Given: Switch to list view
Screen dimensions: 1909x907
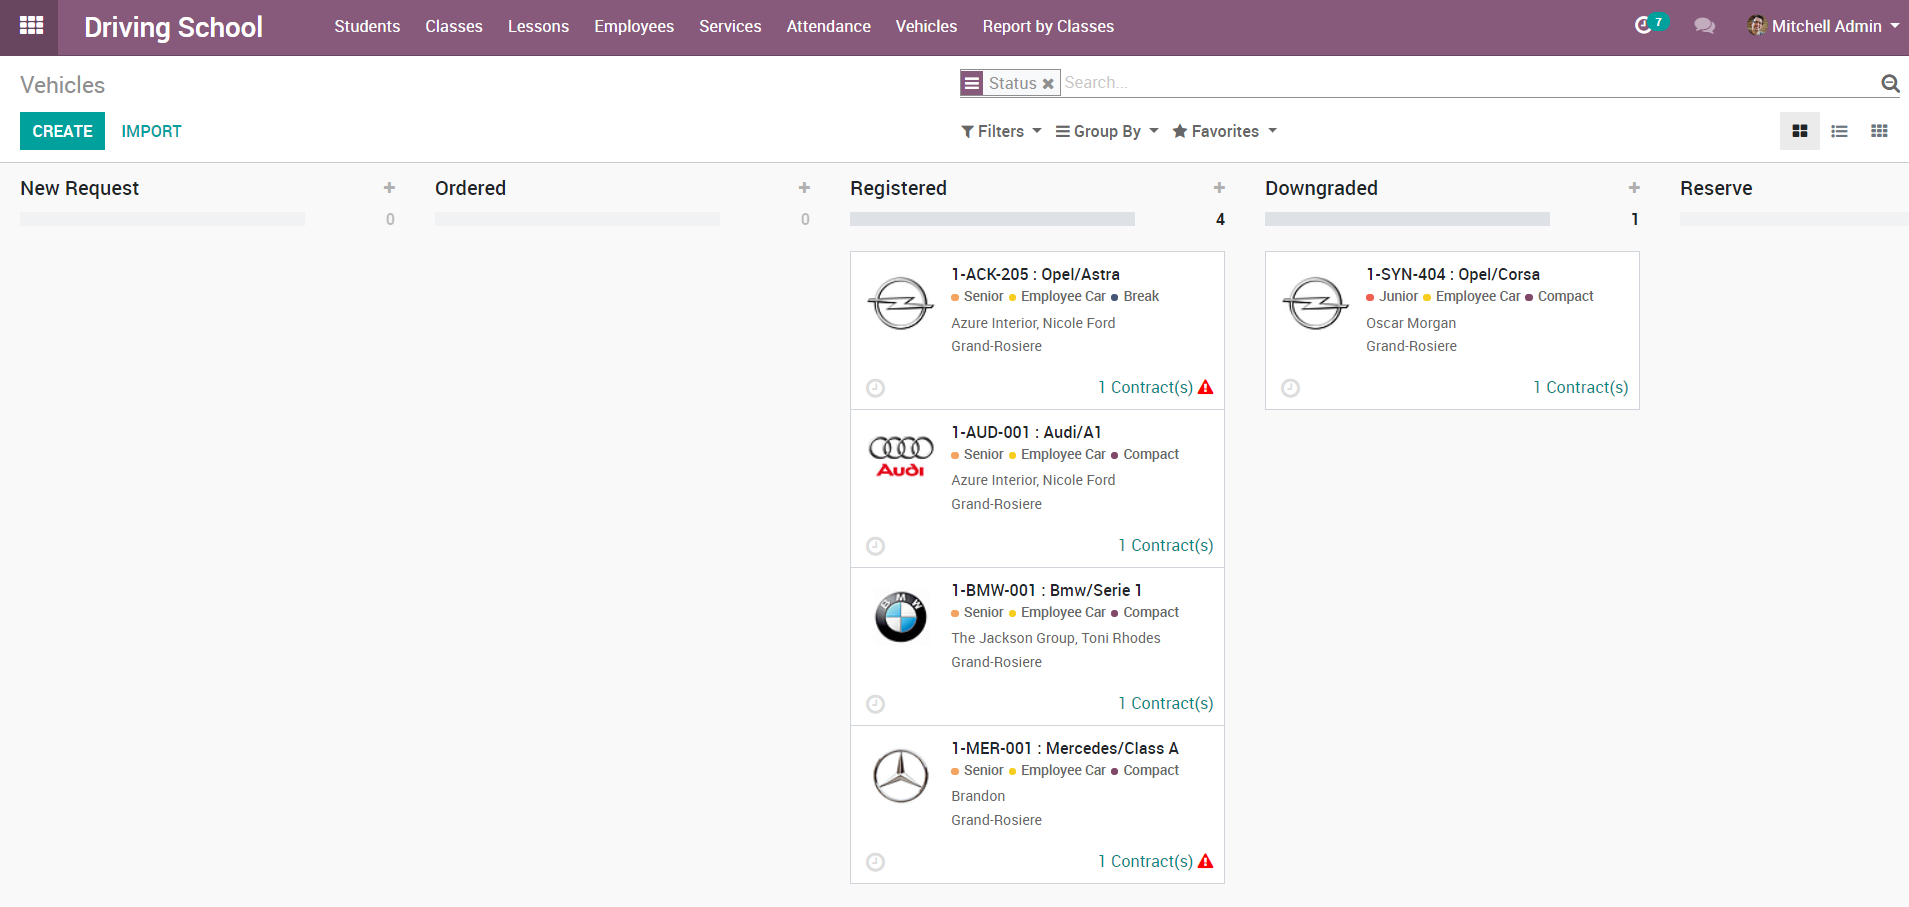Looking at the screenshot, I should pyautogui.click(x=1839, y=131).
